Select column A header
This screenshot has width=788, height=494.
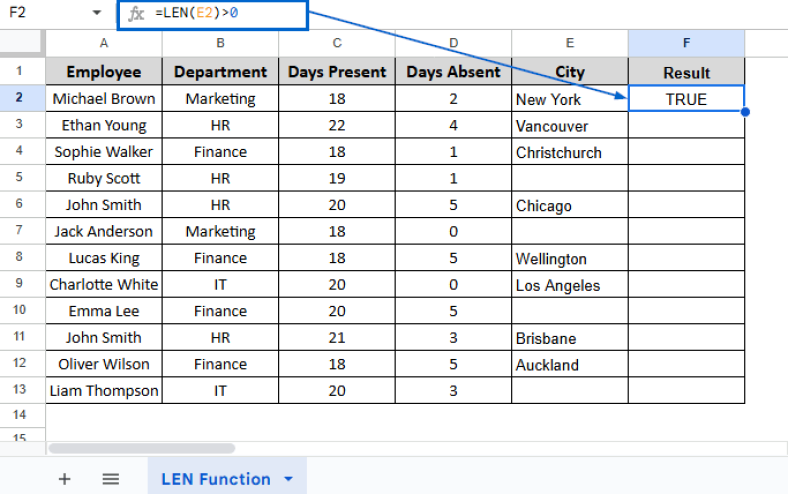tap(104, 43)
